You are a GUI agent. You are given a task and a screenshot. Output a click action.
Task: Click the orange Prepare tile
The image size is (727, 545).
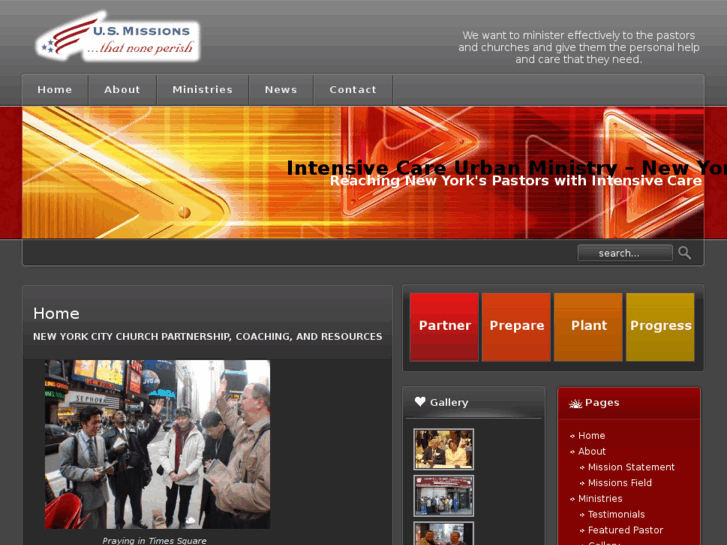[x=516, y=327]
